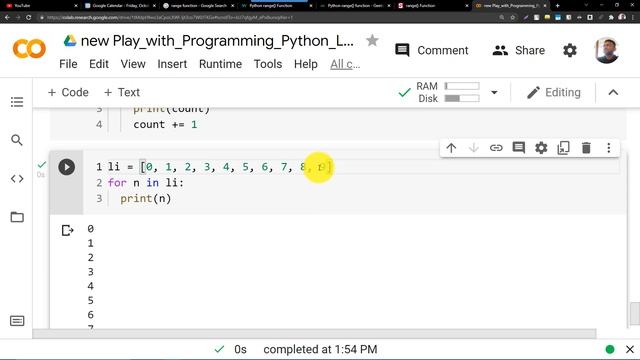Open the View menu

(x=133, y=64)
